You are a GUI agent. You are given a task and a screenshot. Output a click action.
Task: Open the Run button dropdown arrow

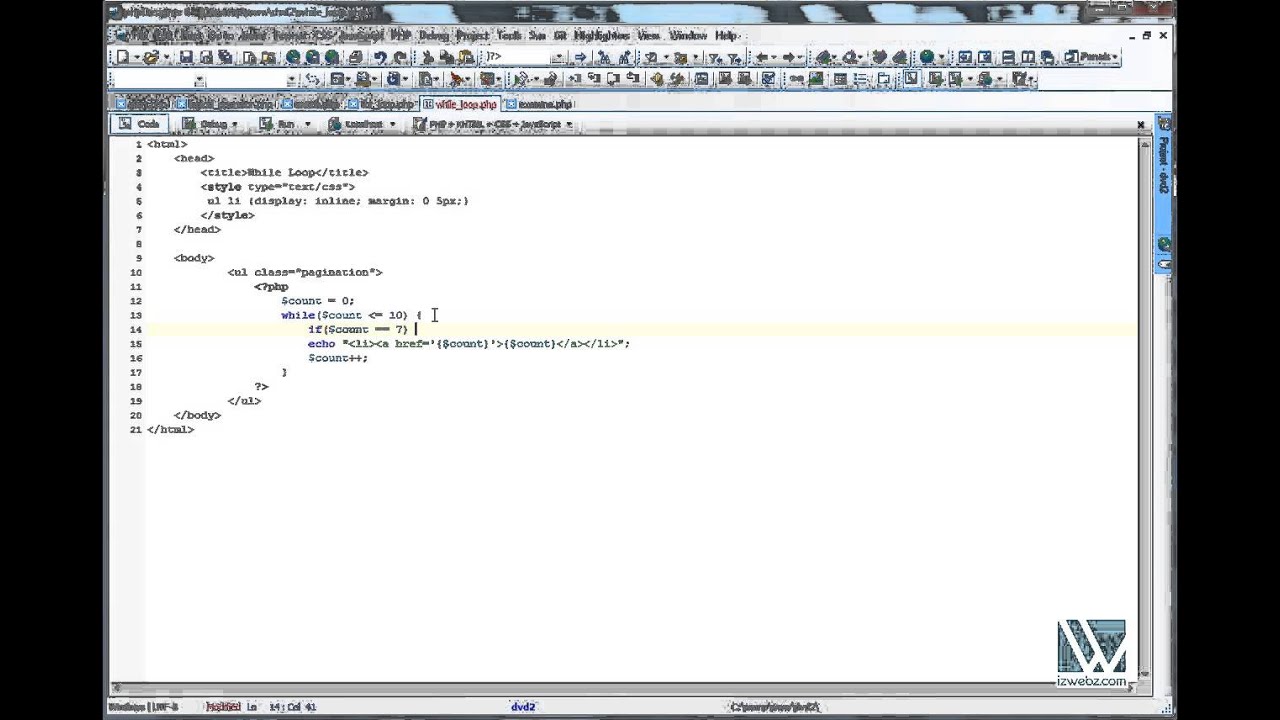pos(307,125)
